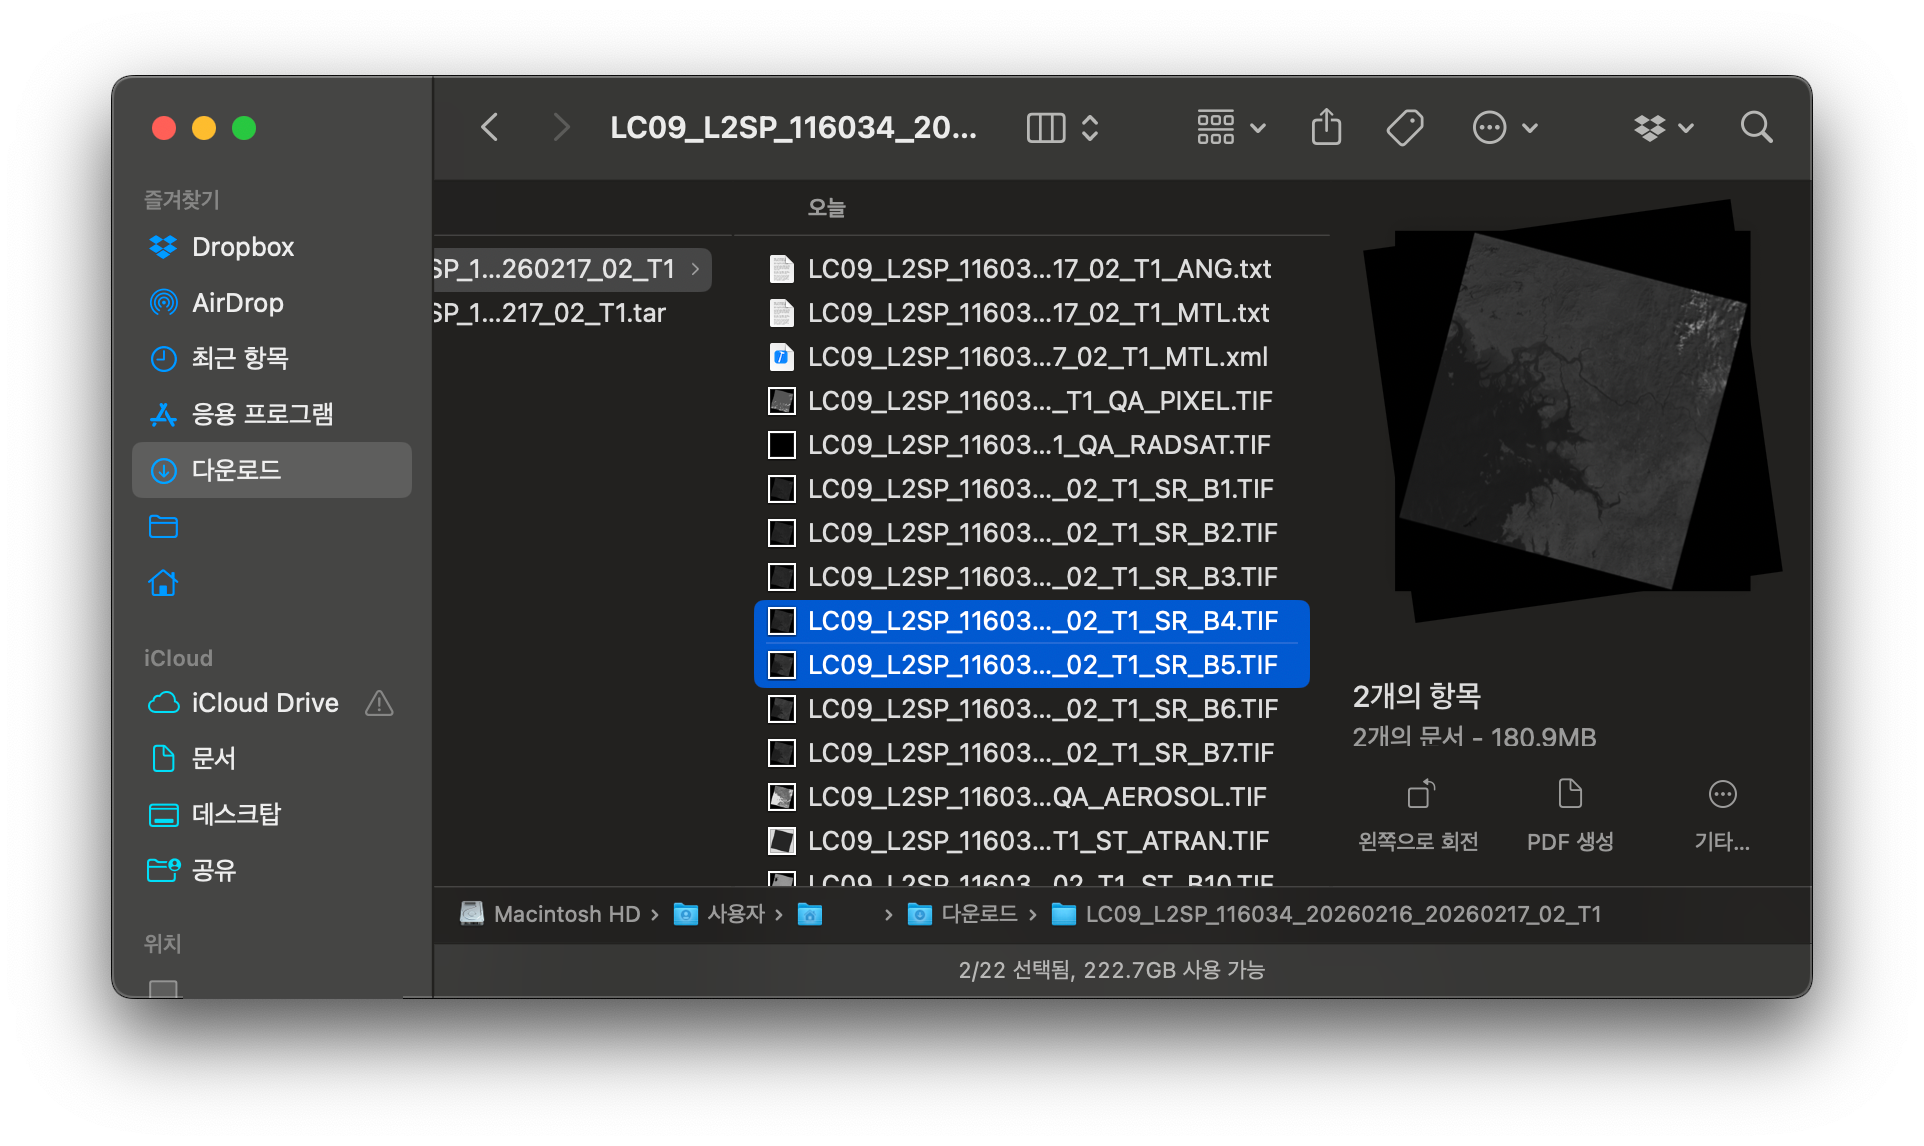Screen dimensions: 1924x1146
Task: Go back using the back arrow
Action: pos(489,127)
